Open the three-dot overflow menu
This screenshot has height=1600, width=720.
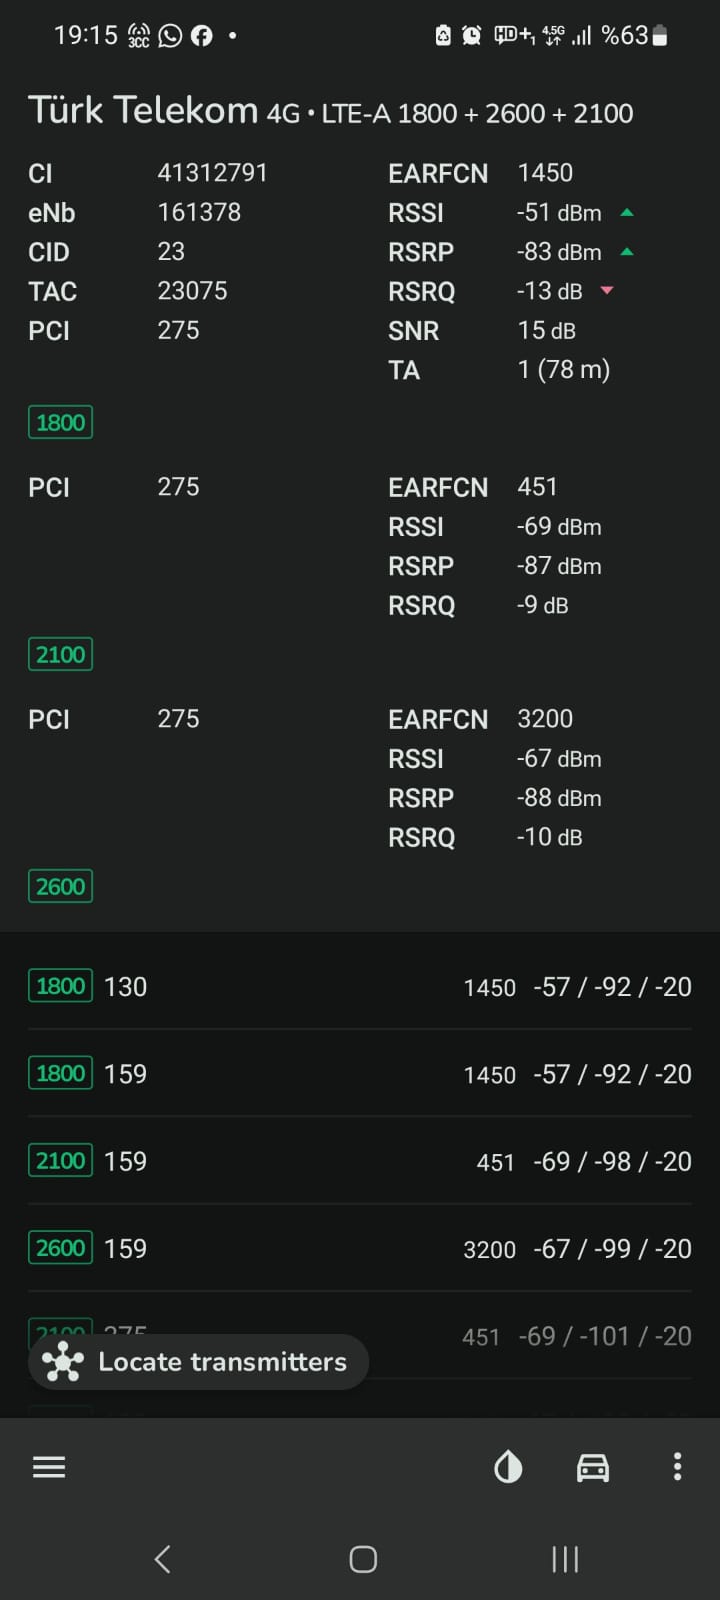coord(677,1467)
